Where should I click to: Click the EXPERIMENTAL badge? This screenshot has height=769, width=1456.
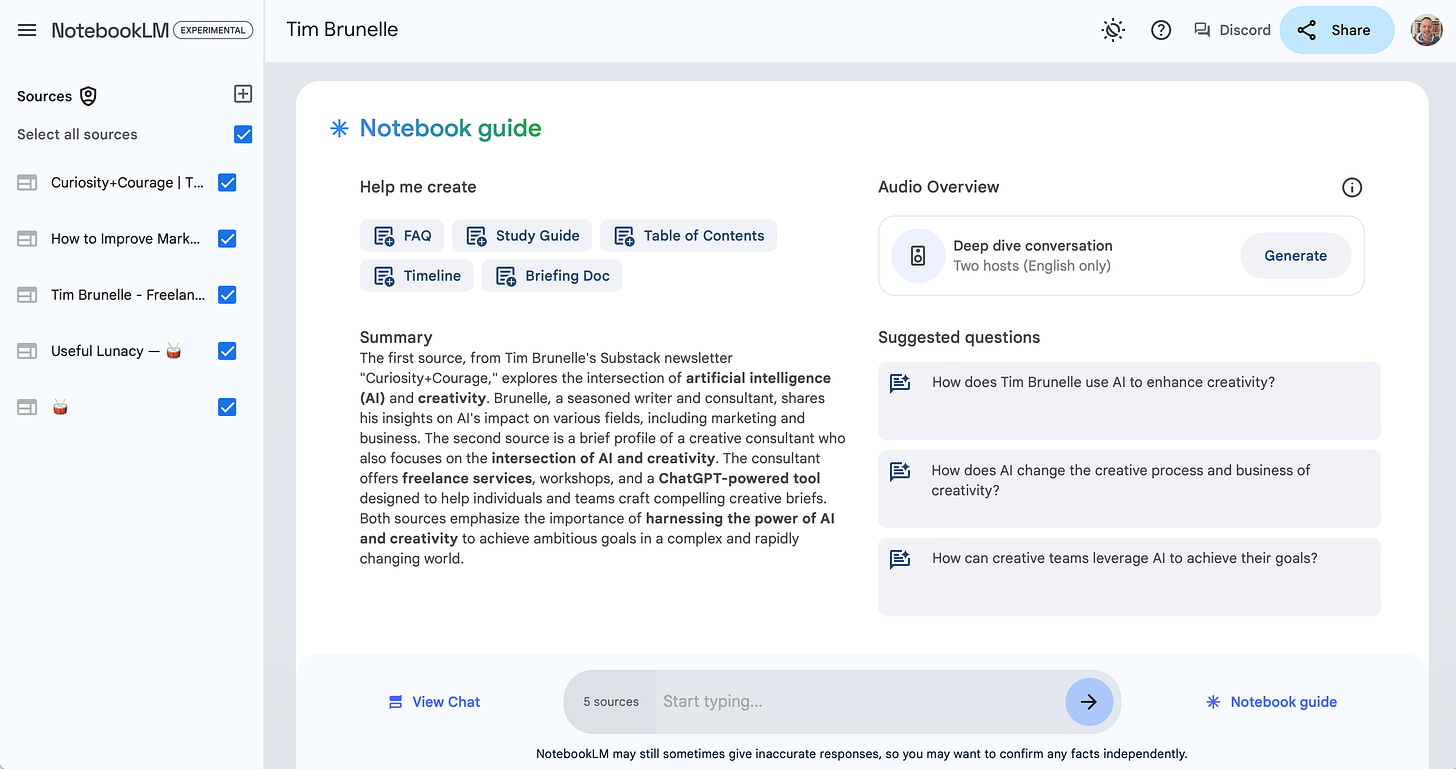pos(213,30)
